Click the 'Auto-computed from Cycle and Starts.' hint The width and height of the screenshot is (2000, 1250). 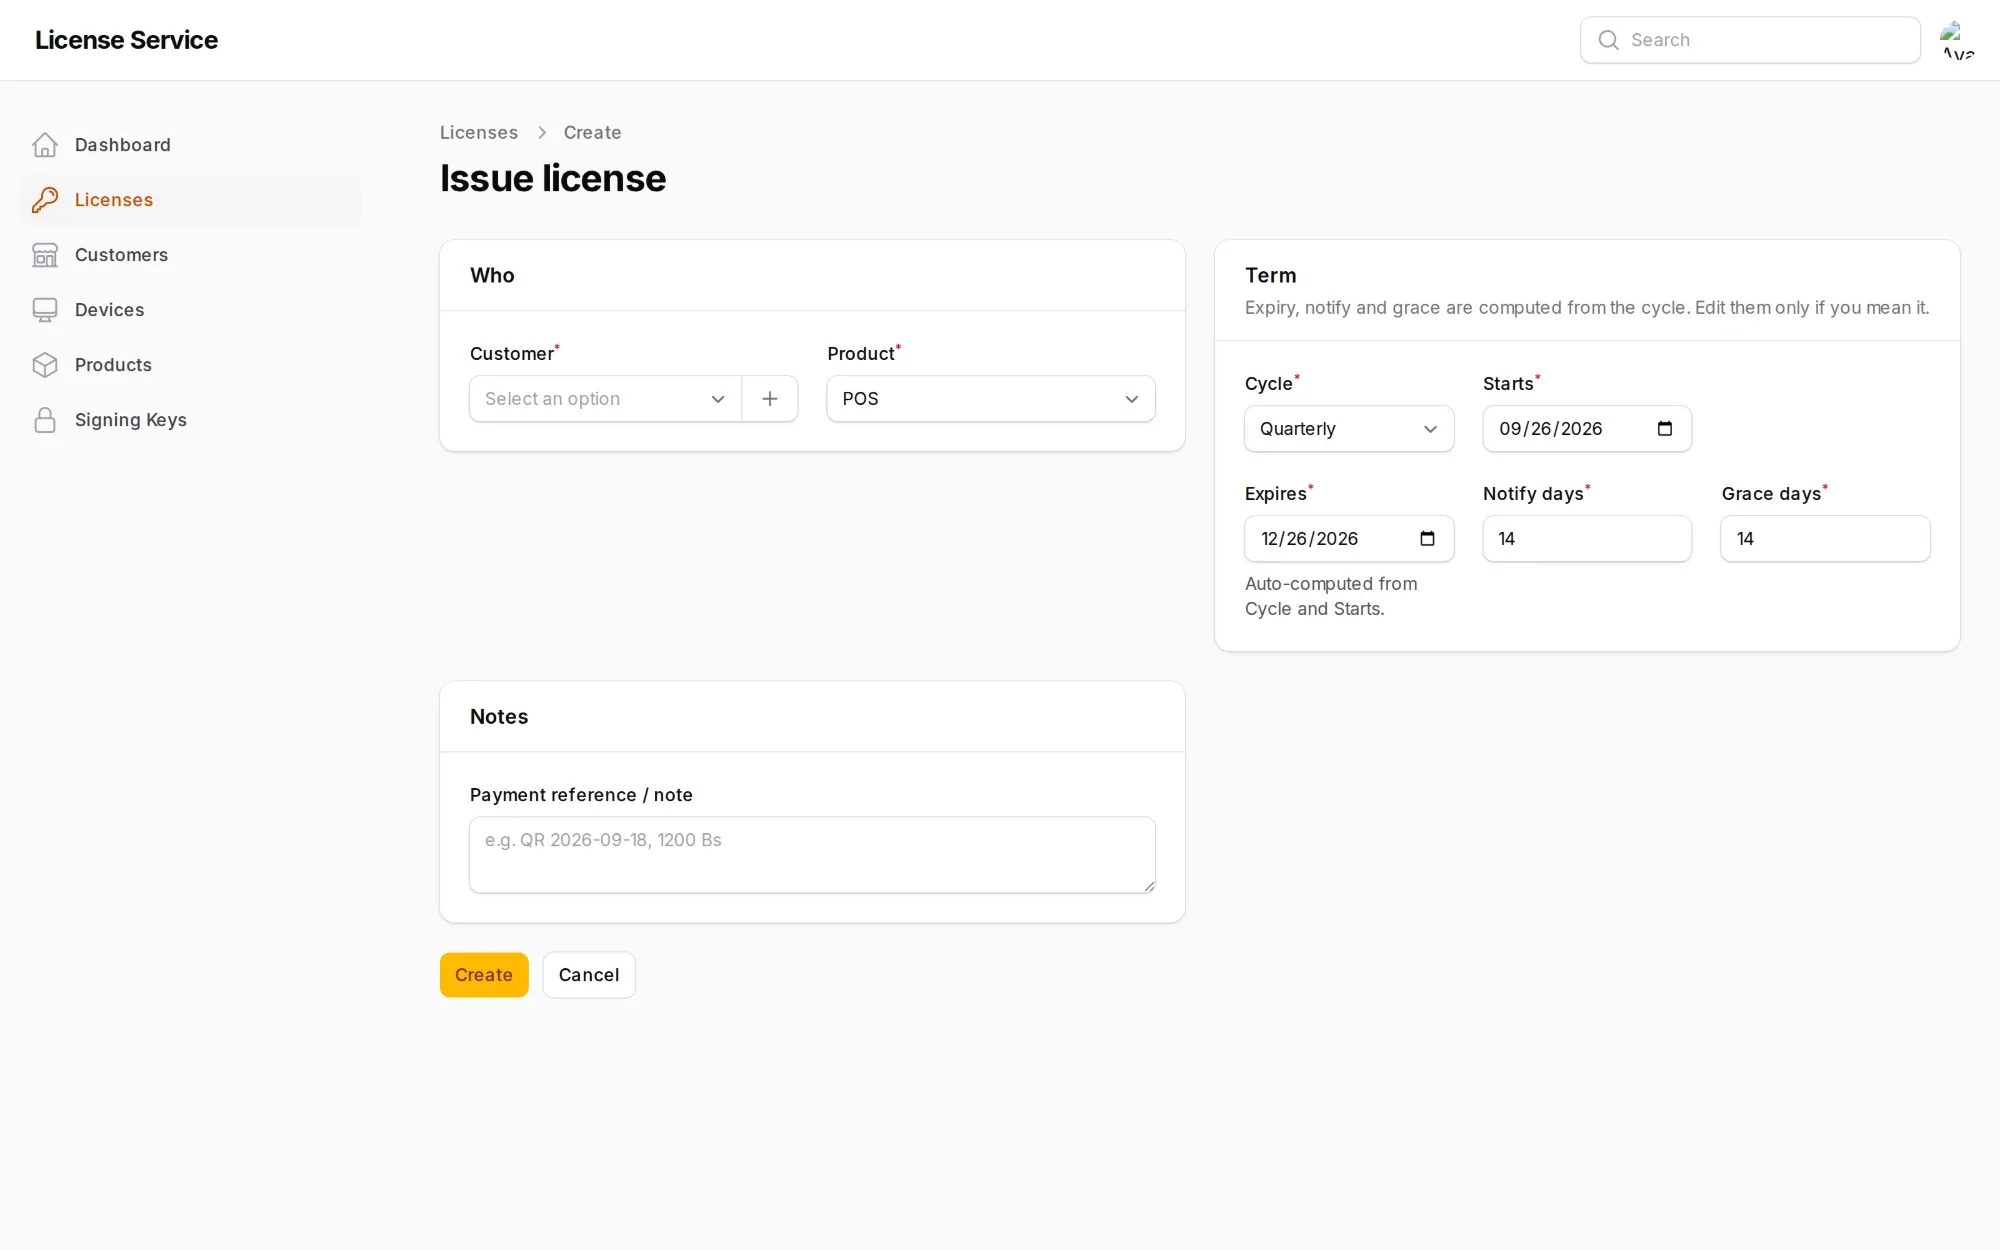coord(1331,596)
